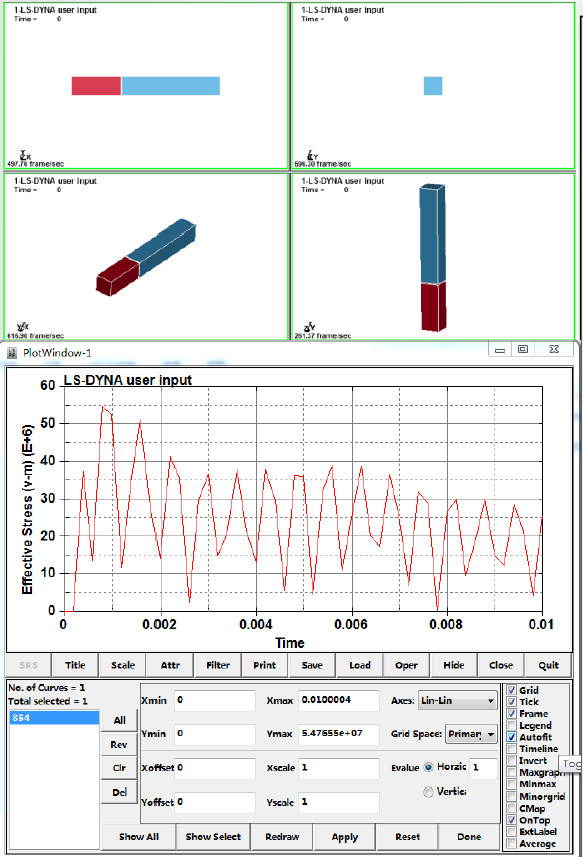
Task: Click the blue bar in top-left viewport
Action: tap(170, 86)
